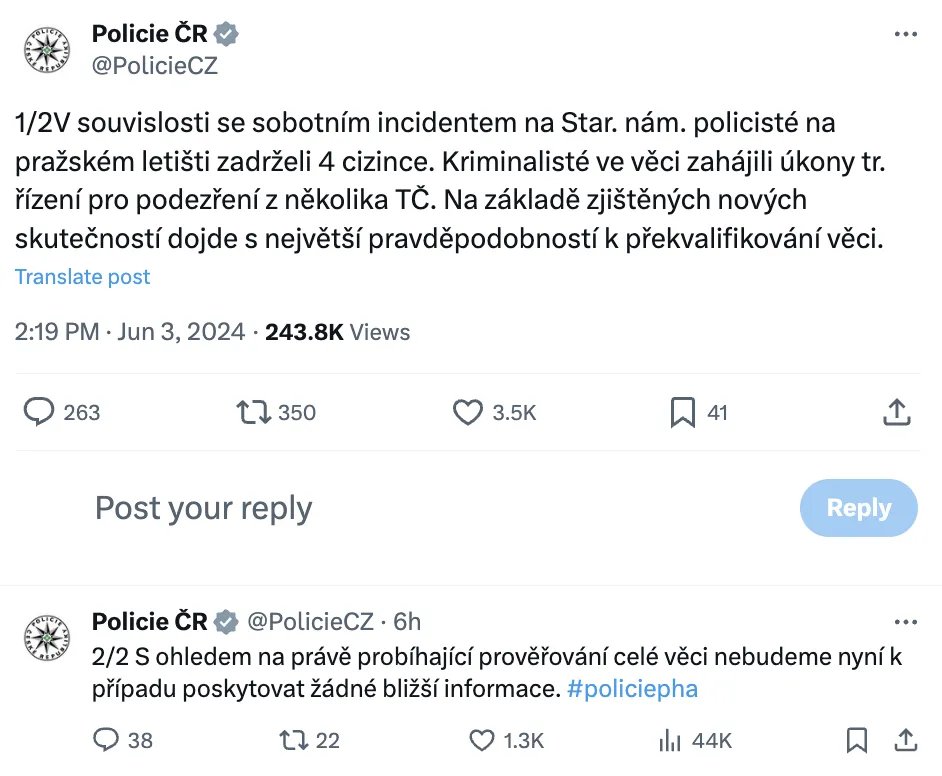Open replies to the 2/2 follow-up tweet

click(107, 740)
